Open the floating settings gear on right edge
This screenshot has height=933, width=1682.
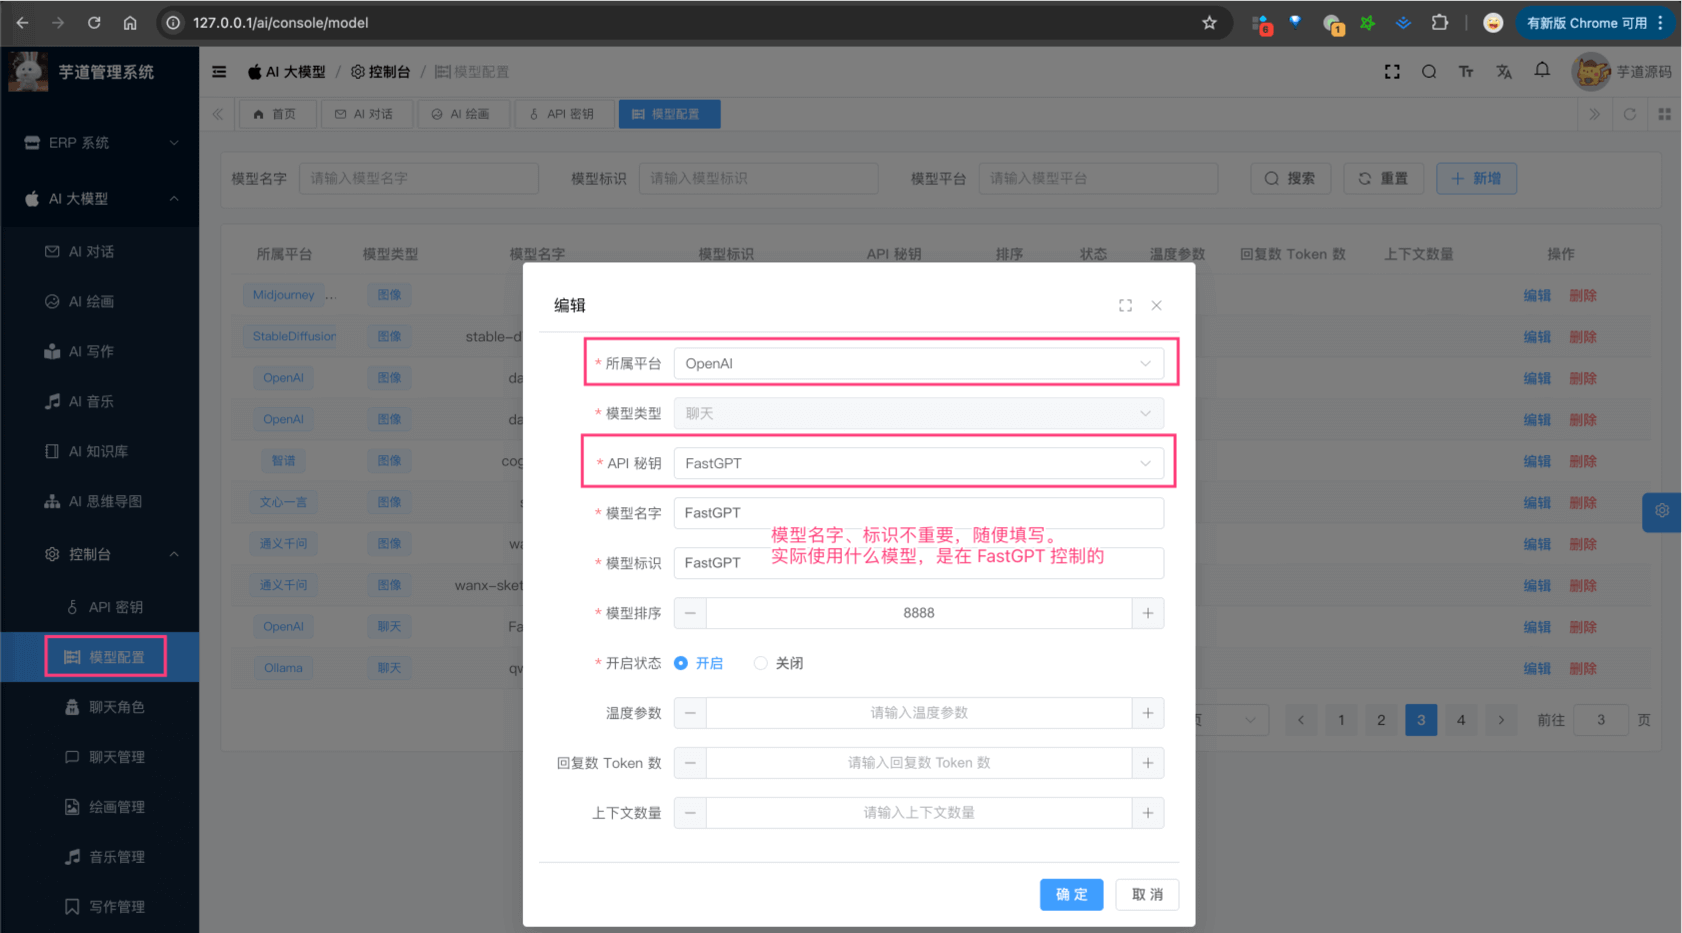click(x=1661, y=511)
